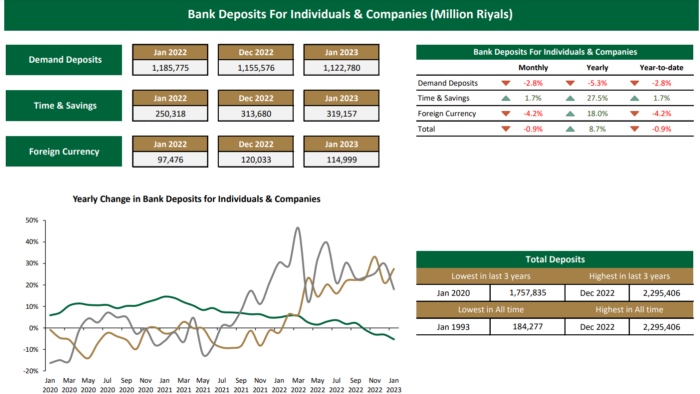Click the red down arrow for Foreign Currency Year-to-date
The image size is (700, 394).
pos(634,114)
